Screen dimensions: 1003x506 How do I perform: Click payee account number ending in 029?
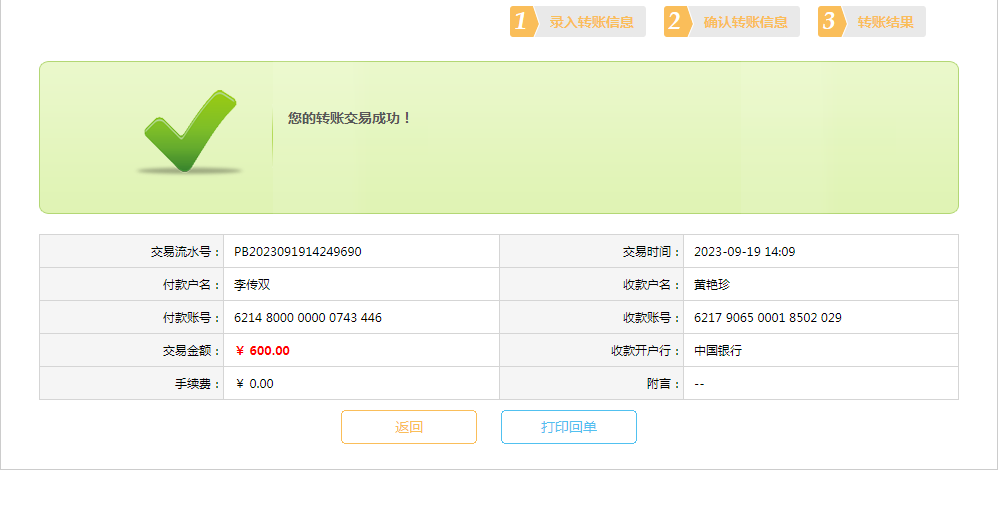[x=768, y=318]
